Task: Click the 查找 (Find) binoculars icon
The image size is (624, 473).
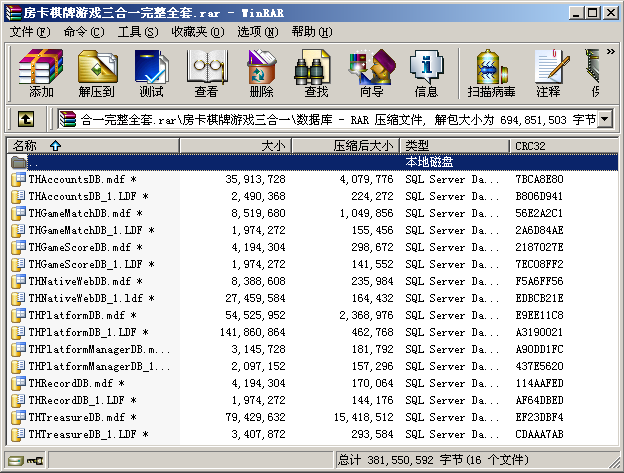Action: [316, 73]
